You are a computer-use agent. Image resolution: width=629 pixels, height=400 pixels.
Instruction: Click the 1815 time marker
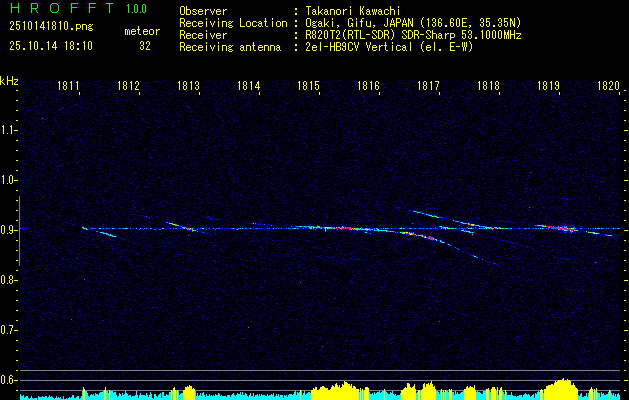pos(308,85)
